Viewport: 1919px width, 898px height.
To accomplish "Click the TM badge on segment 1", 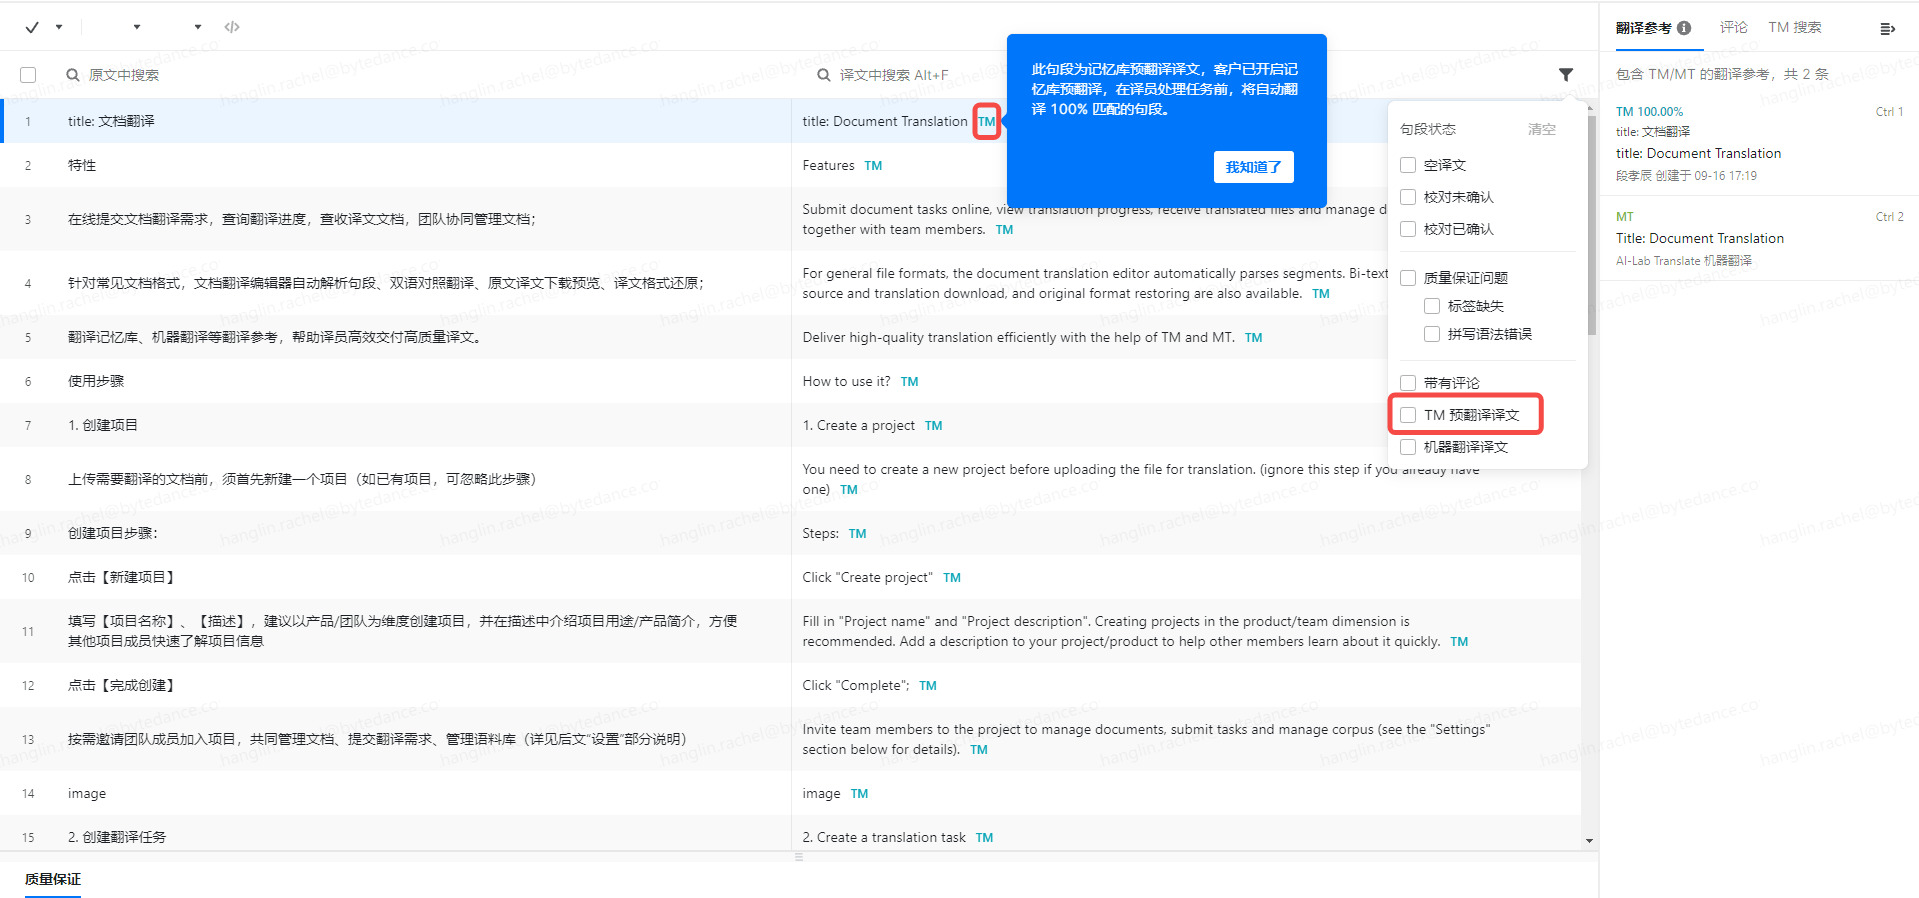I will tap(987, 122).
